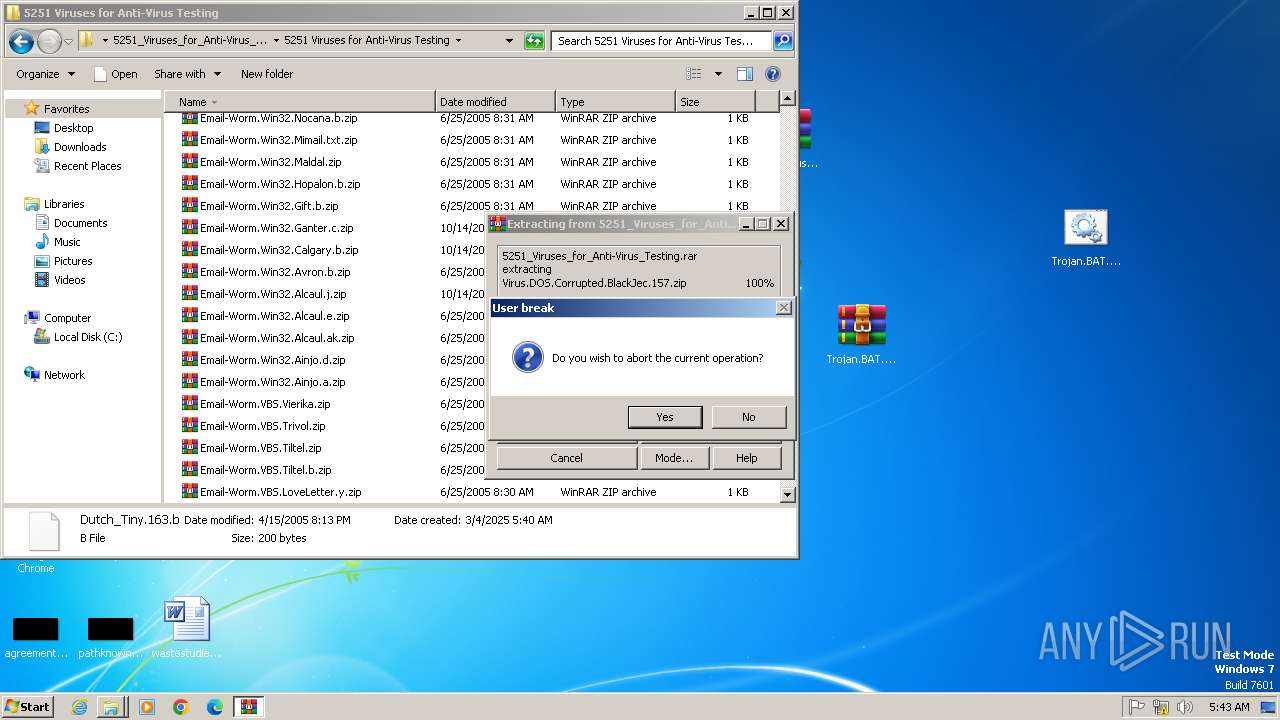Click scroll up arrow of file list

click(x=787, y=98)
